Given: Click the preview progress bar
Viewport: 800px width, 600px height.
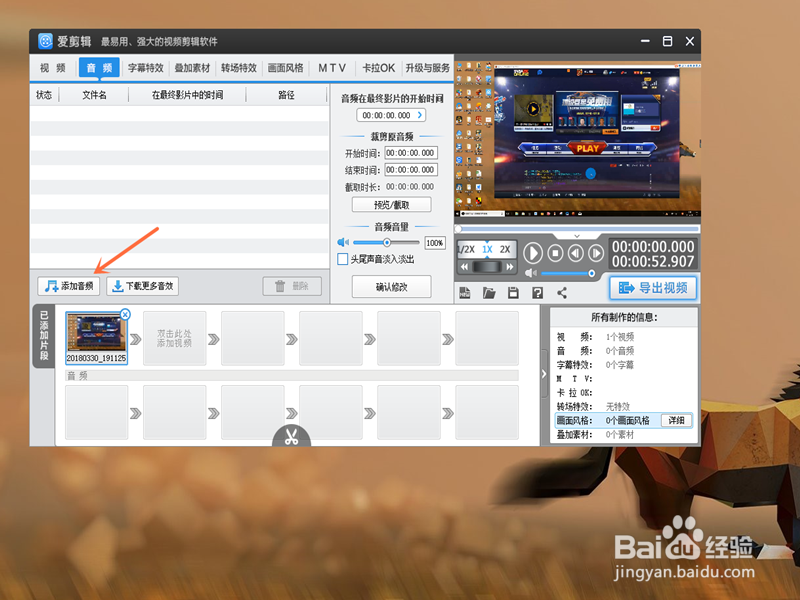Looking at the screenshot, I should click(x=578, y=229).
